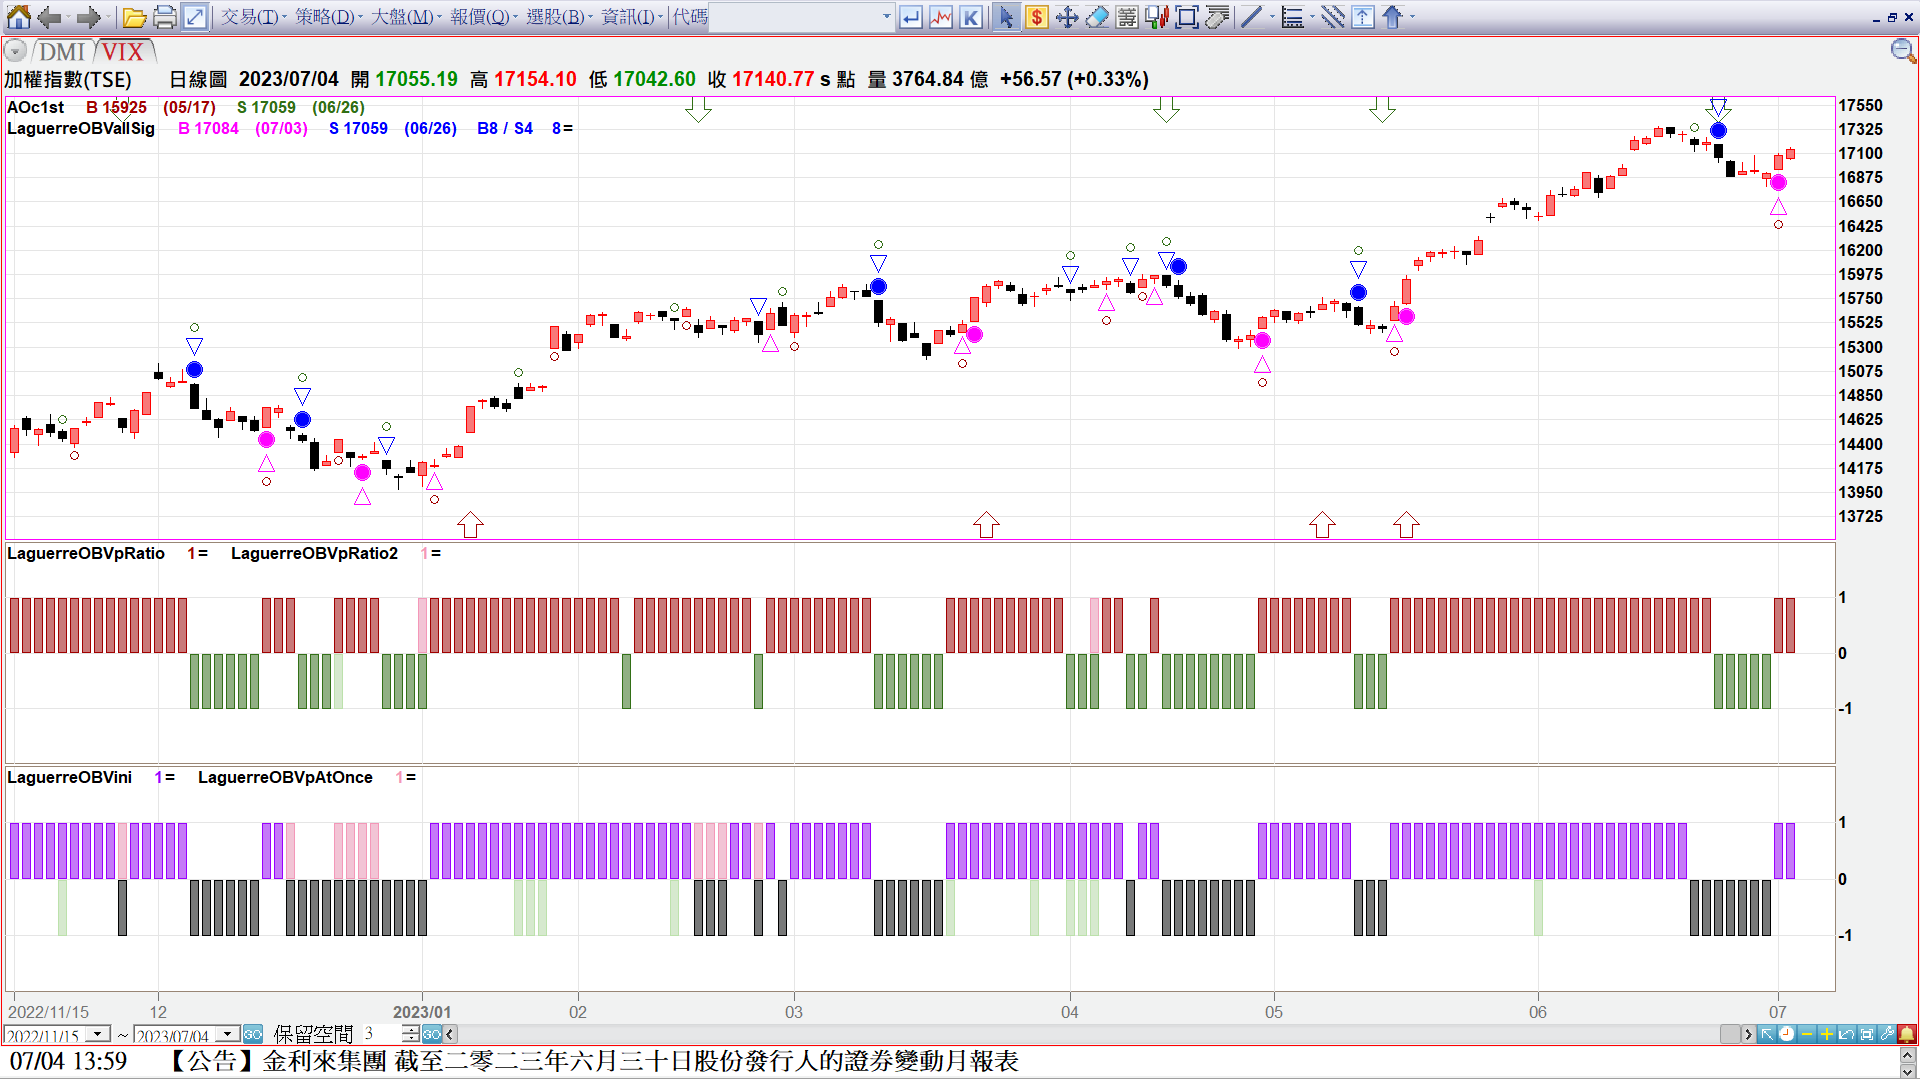Click the printer icon
Image resolution: width=1920 pixels, height=1080 pixels.
pos(165,17)
